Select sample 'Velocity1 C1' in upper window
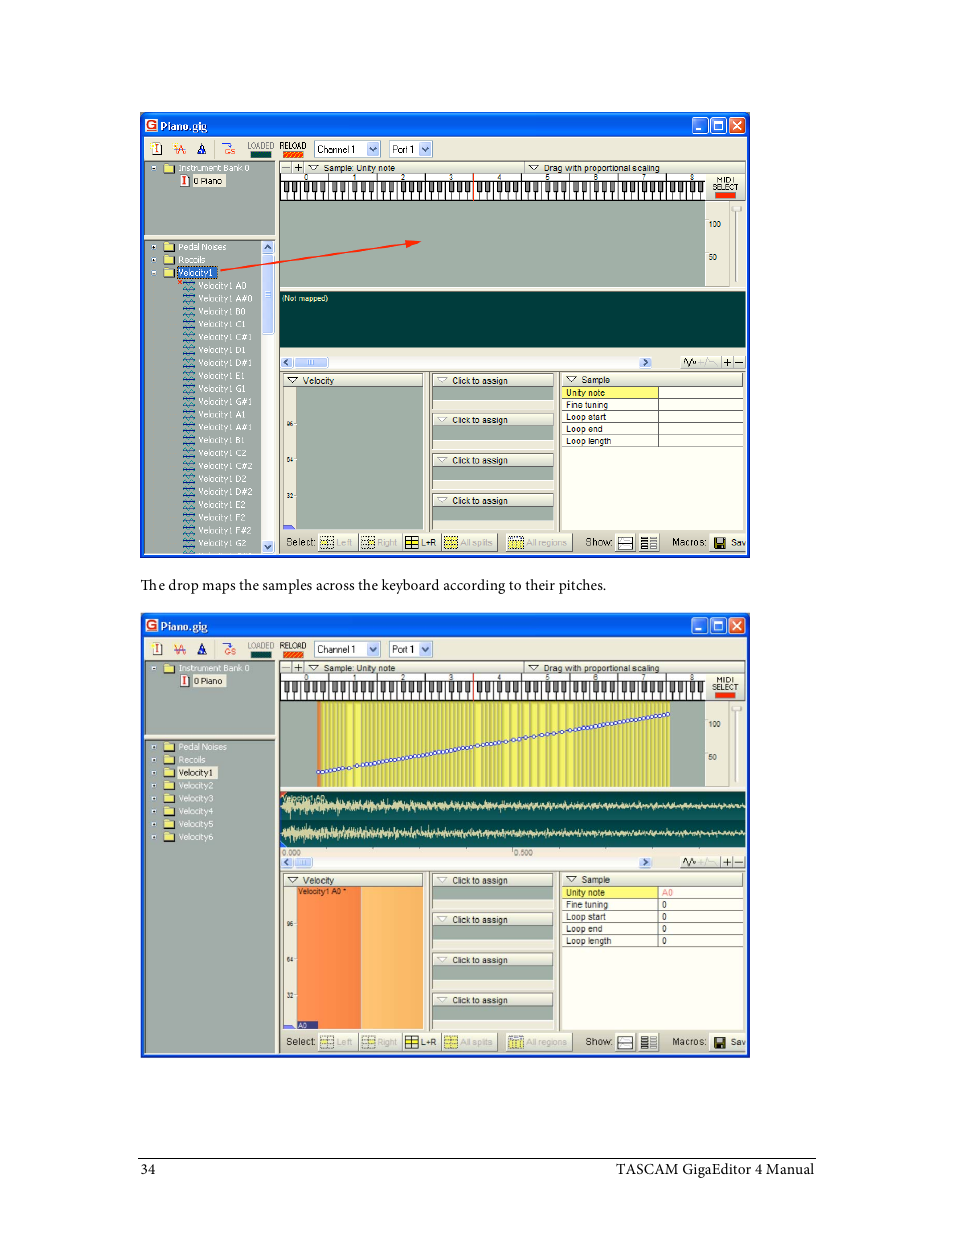Screen dimensions: 954x1235 click(x=222, y=324)
